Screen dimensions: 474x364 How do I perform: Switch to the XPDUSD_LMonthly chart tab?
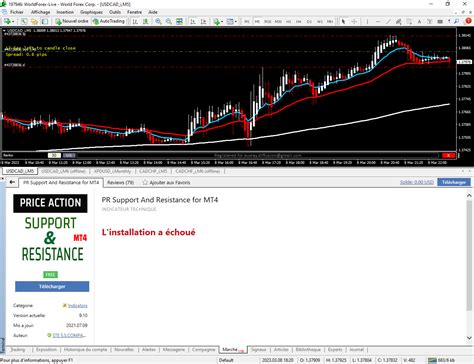pyautogui.click(x=112, y=171)
